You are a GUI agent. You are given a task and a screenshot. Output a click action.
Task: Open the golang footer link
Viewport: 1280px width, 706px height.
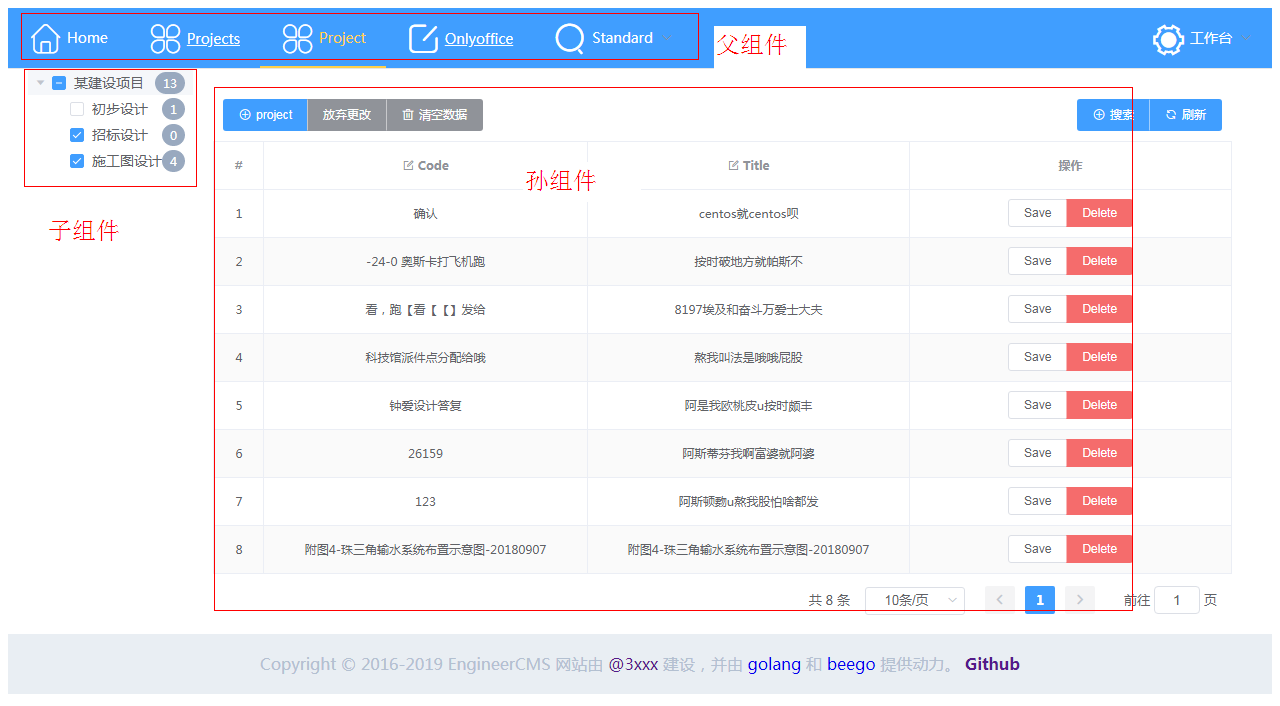click(774, 664)
